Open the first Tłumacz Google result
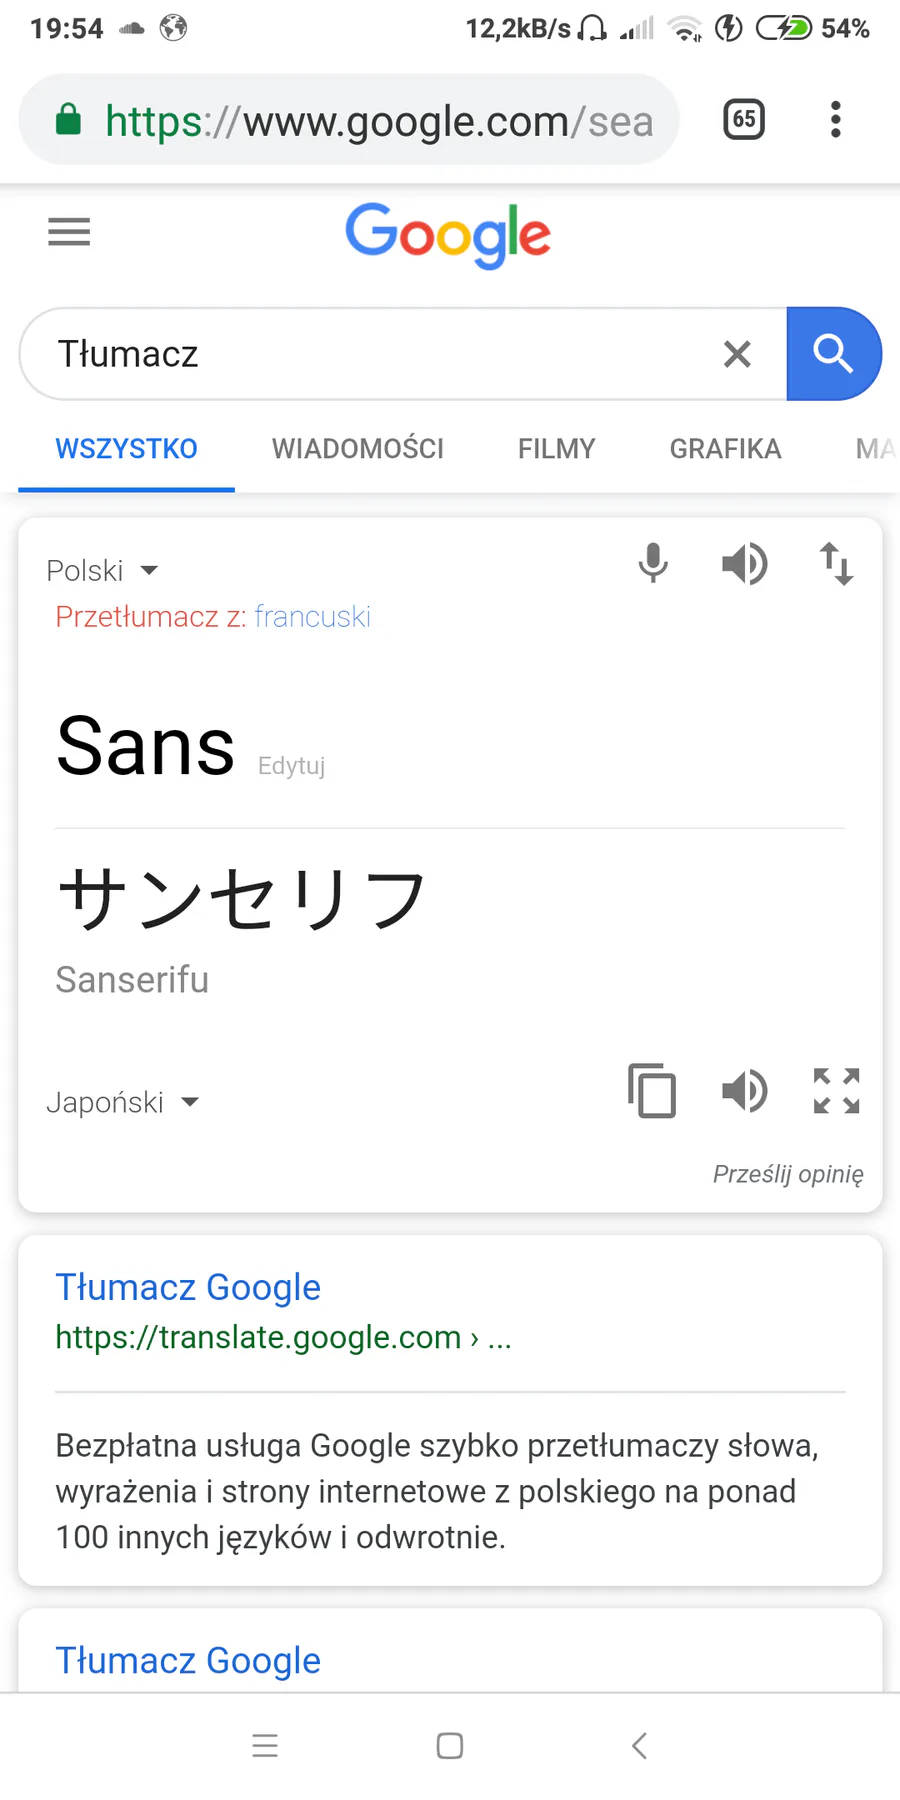This screenshot has height=1800, width=900. [188, 1287]
